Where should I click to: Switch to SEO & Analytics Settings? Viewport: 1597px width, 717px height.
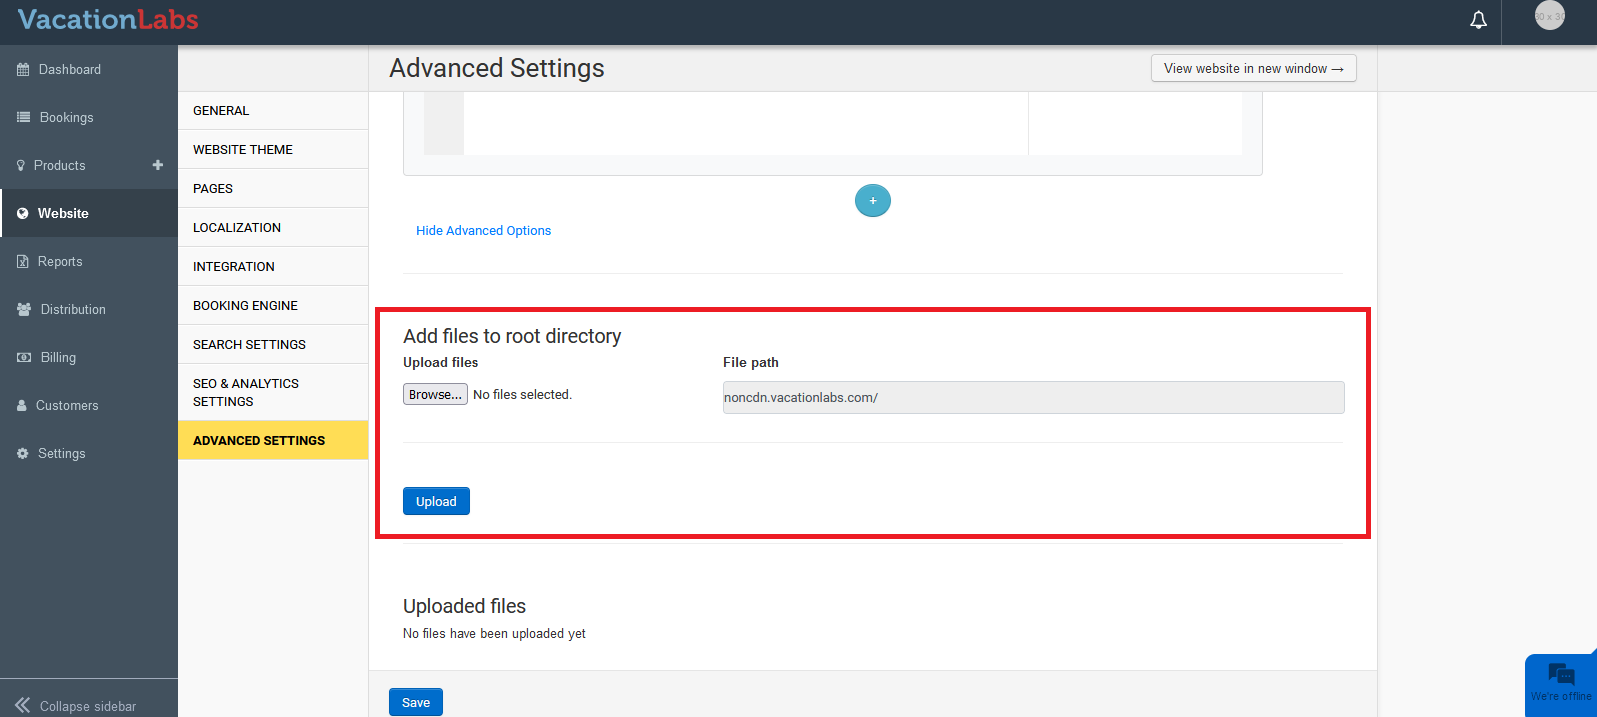pos(246,392)
